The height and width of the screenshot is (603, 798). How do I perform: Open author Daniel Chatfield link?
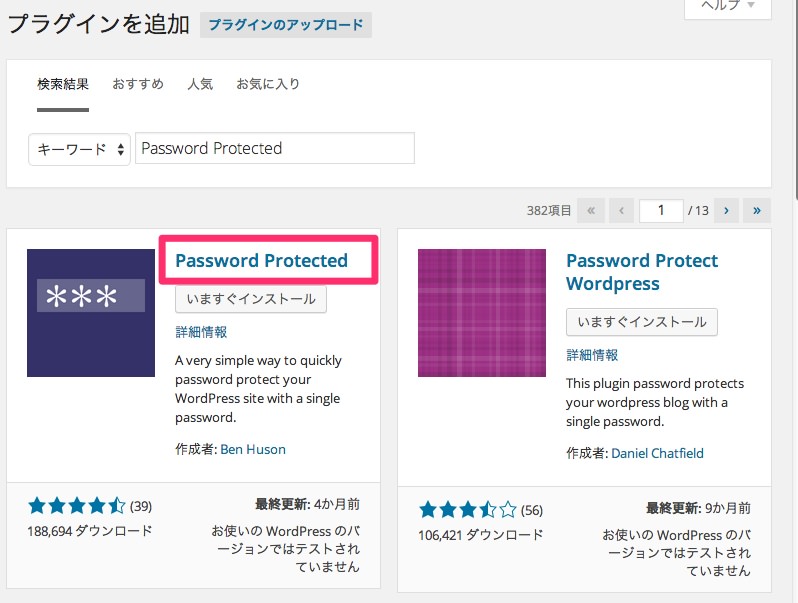657,453
